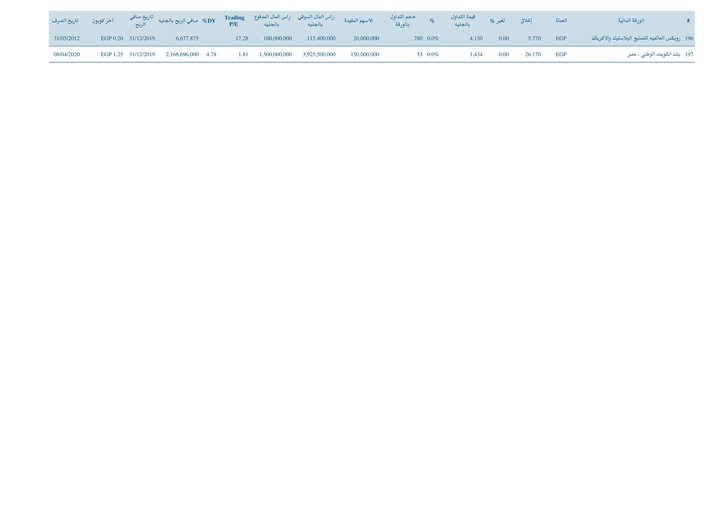Select closing price 26.170
The image size is (720, 509).
533,54
